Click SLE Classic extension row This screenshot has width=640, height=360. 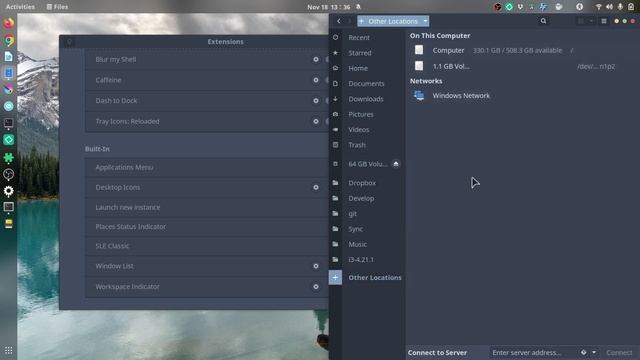pyautogui.click(x=207, y=246)
